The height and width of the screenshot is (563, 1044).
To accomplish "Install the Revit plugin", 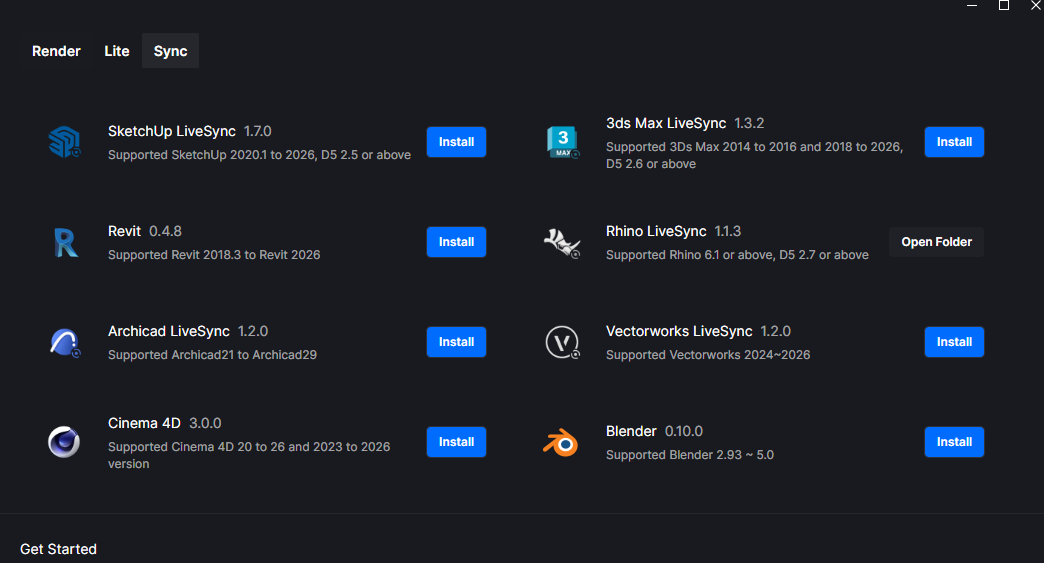I will click(x=456, y=242).
